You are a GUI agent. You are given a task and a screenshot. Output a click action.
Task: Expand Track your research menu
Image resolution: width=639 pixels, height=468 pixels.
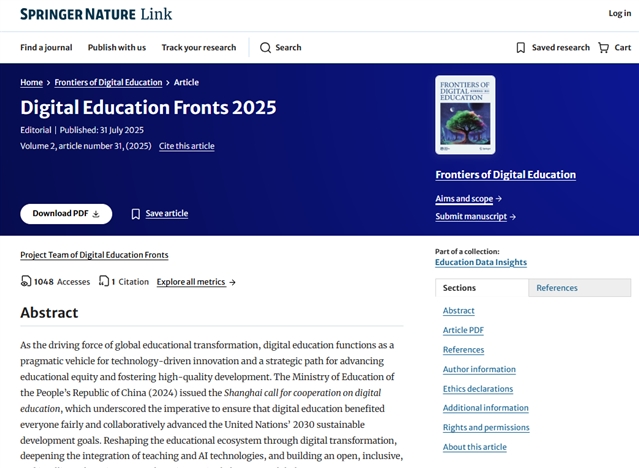(x=199, y=48)
